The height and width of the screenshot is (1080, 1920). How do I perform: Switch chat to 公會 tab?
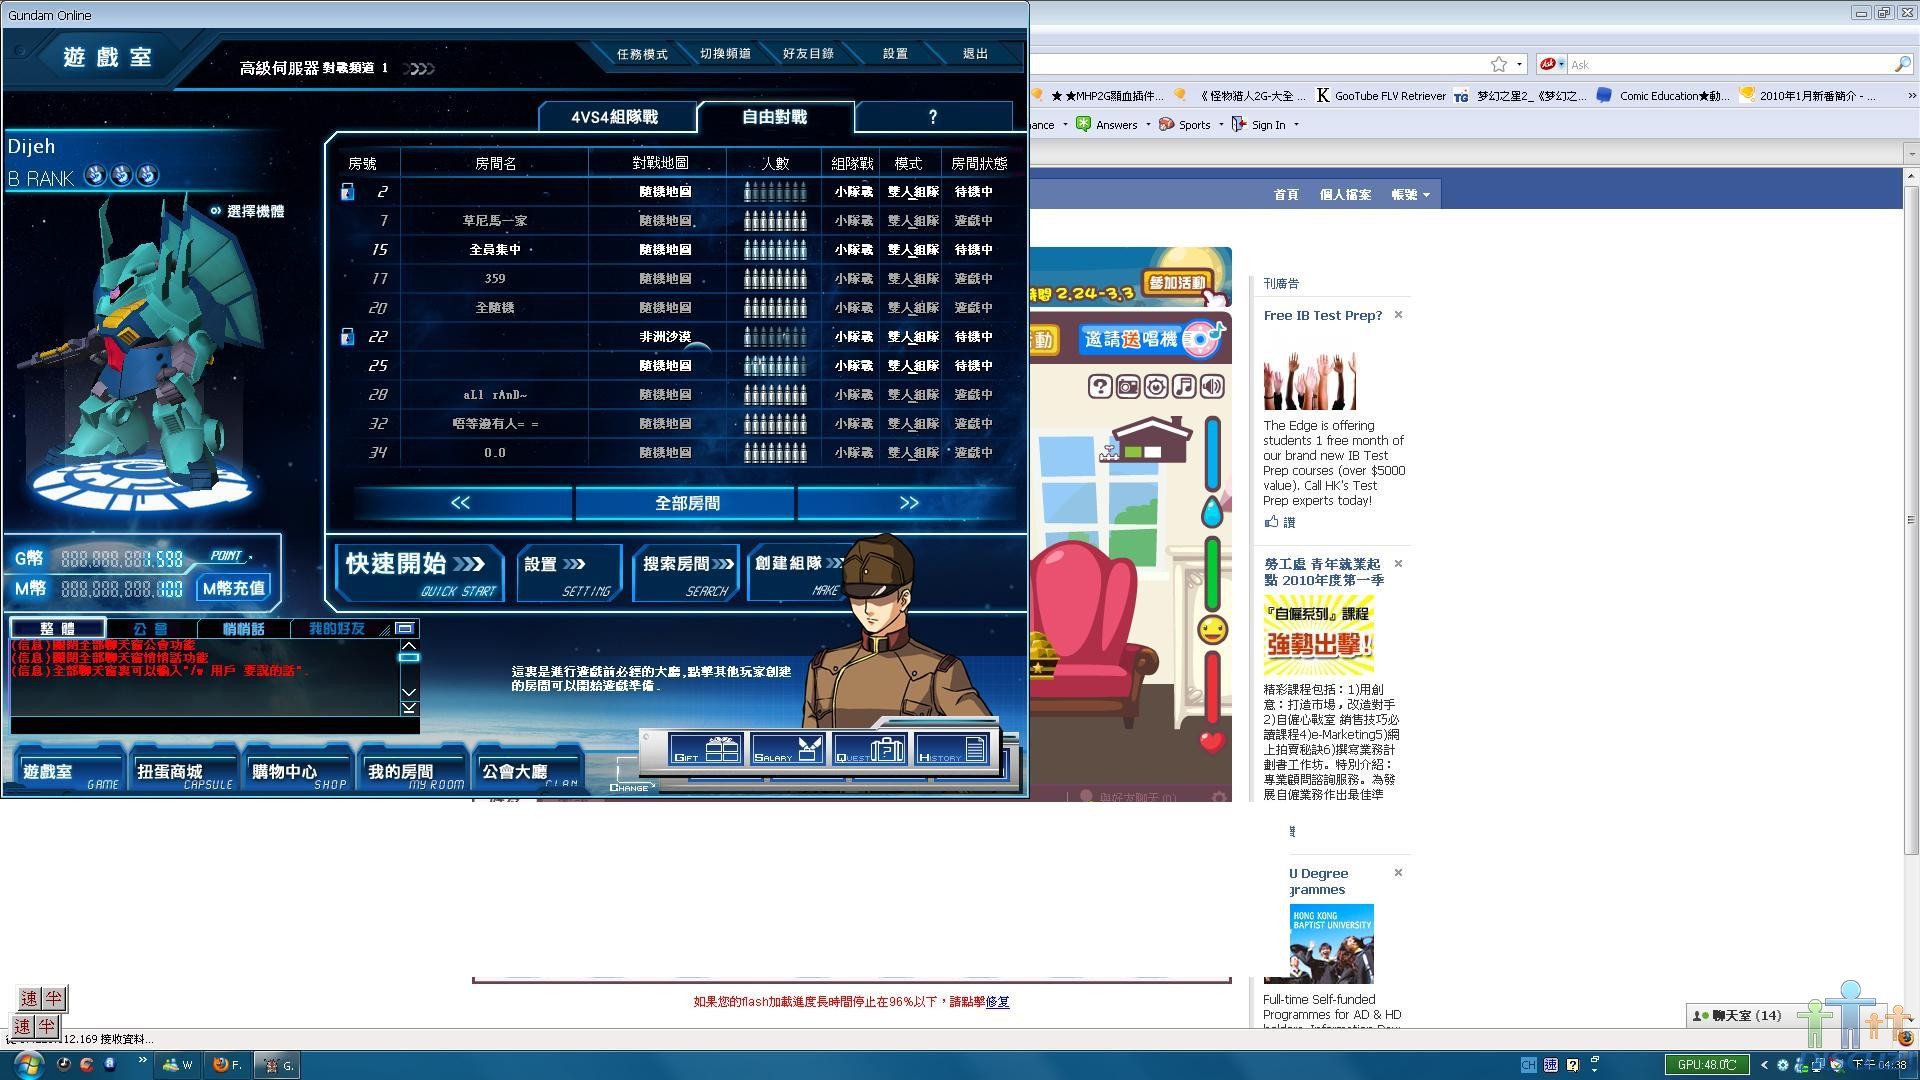pyautogui.click(x=151, y=628)
